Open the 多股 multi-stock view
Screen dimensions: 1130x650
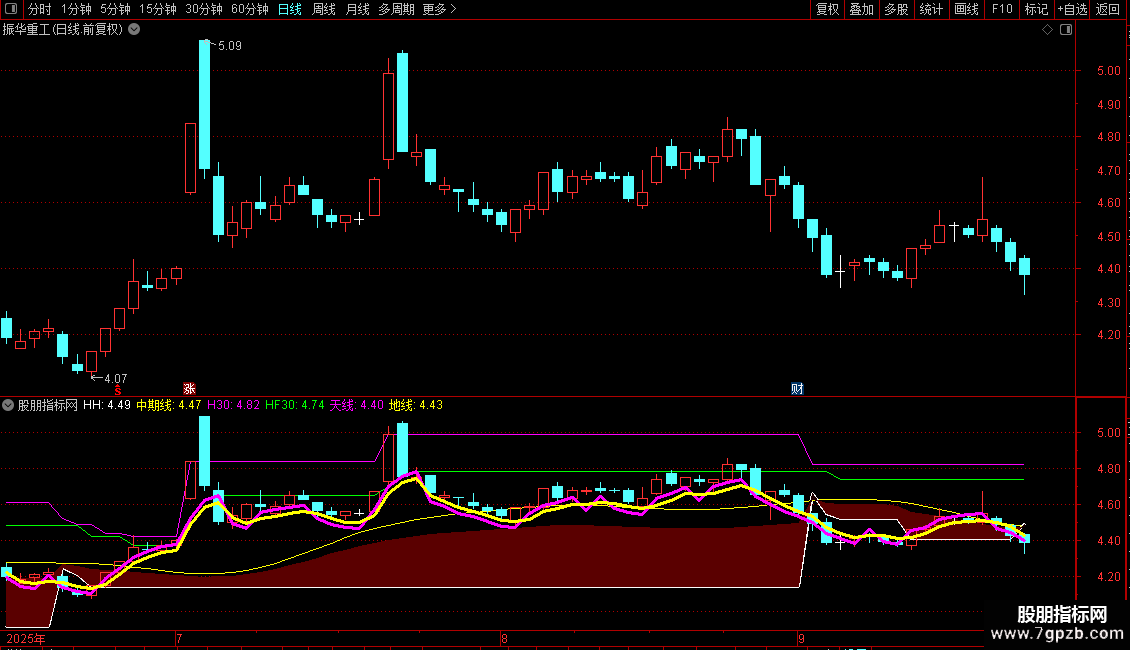coord(897,9)
